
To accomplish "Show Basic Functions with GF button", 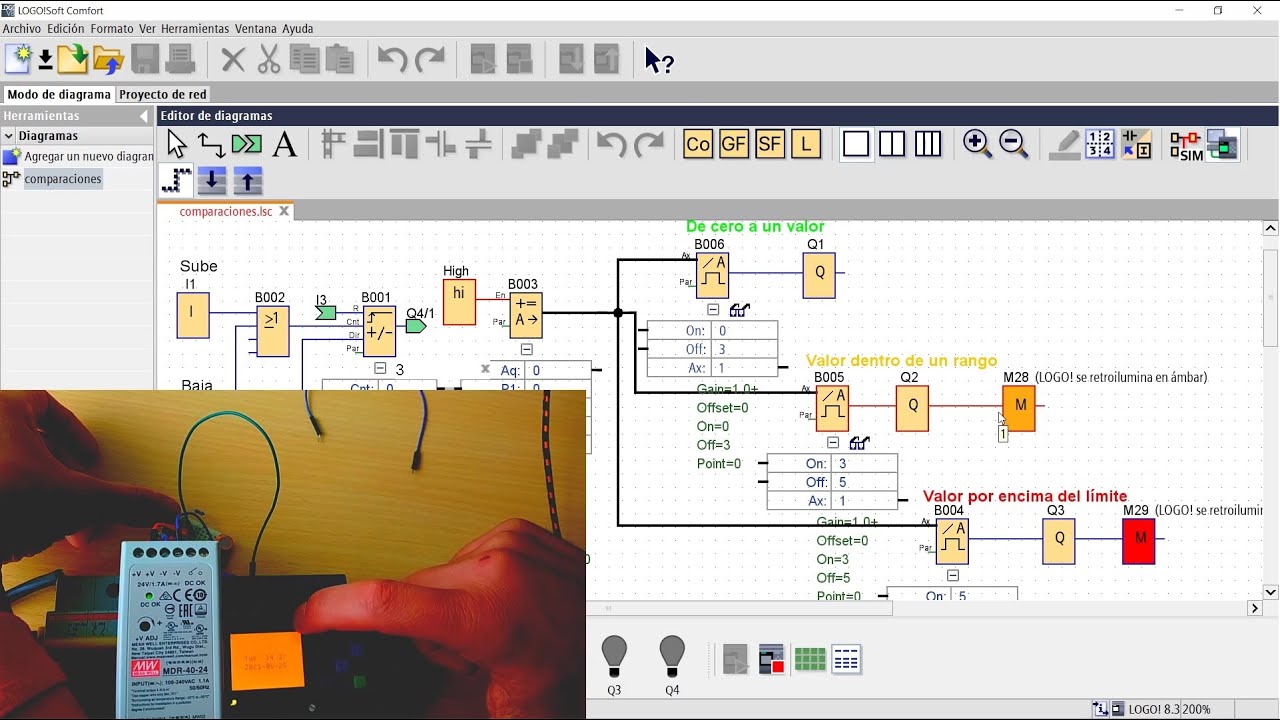I will pos(734,144).
